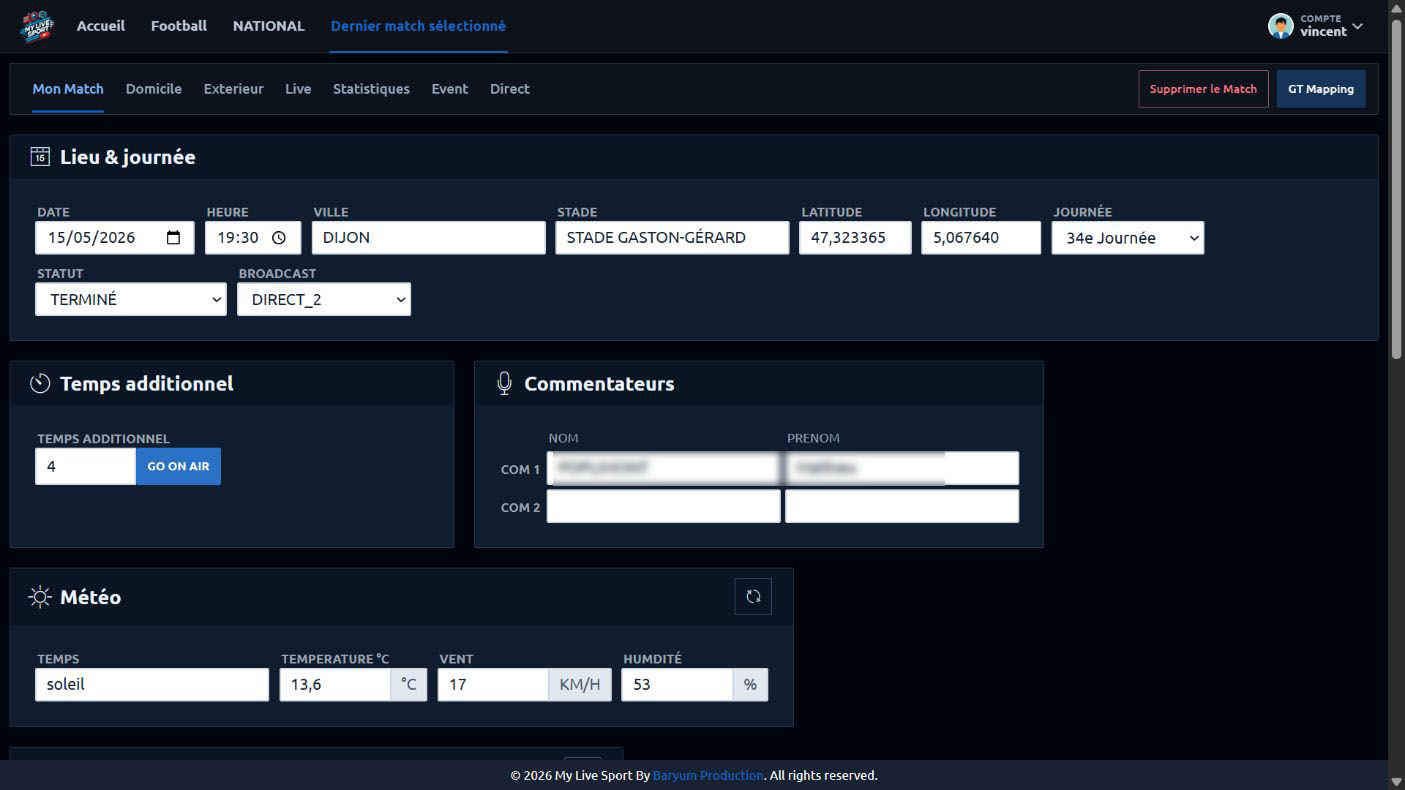Image resolution: width=1405 pixels, height=790 pixels.
Task: Click the COM 1 Nom field
Action: coord(664,468)
